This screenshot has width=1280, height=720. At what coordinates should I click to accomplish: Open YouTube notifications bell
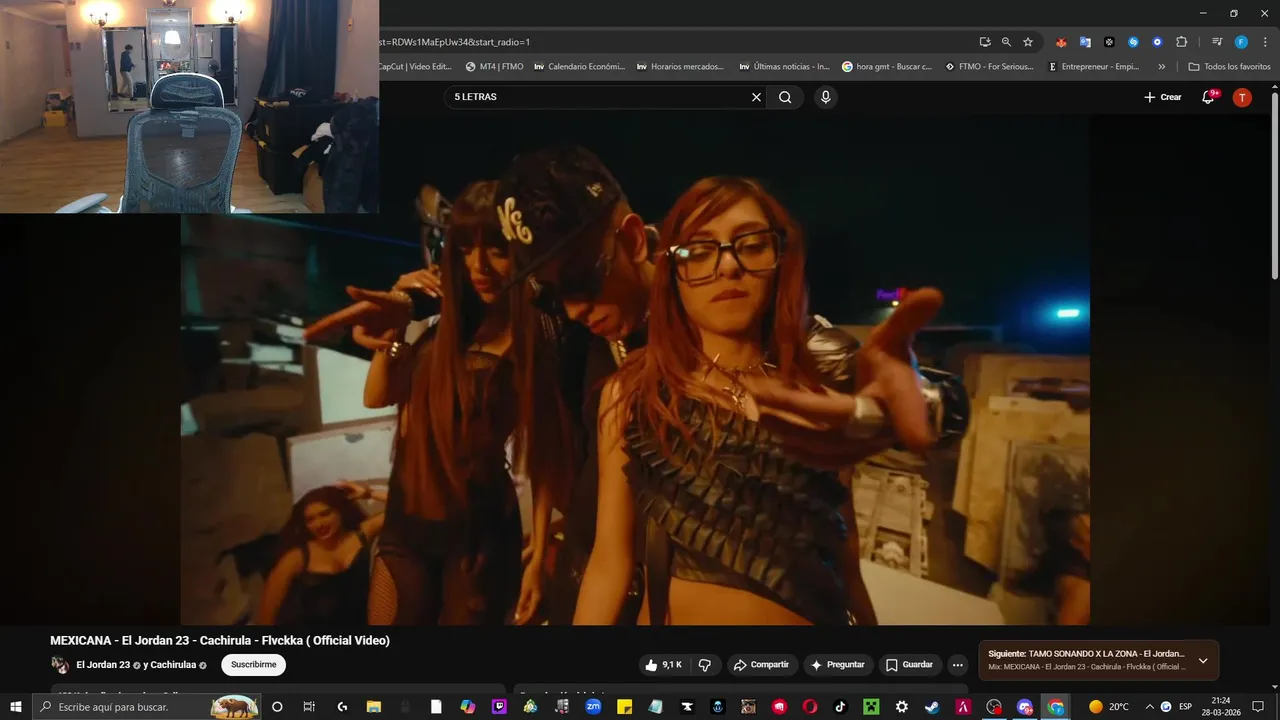click(1208, 97)
